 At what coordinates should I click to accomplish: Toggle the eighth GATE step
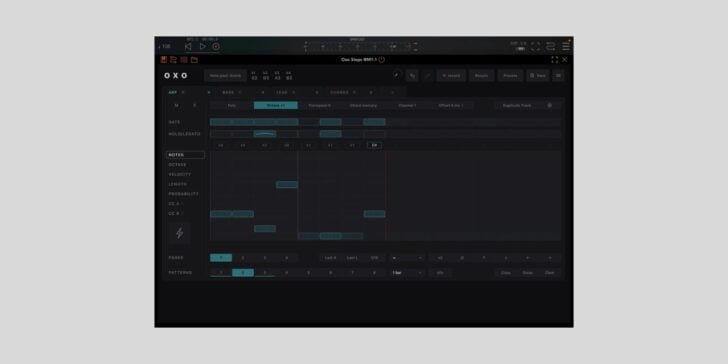tap(374, 122)
